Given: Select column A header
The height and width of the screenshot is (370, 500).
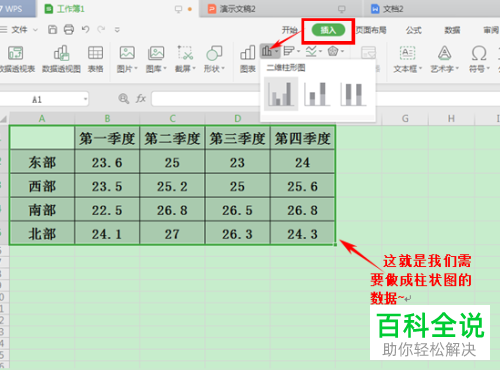Looking at the screenshot, I should pos(42,118).
